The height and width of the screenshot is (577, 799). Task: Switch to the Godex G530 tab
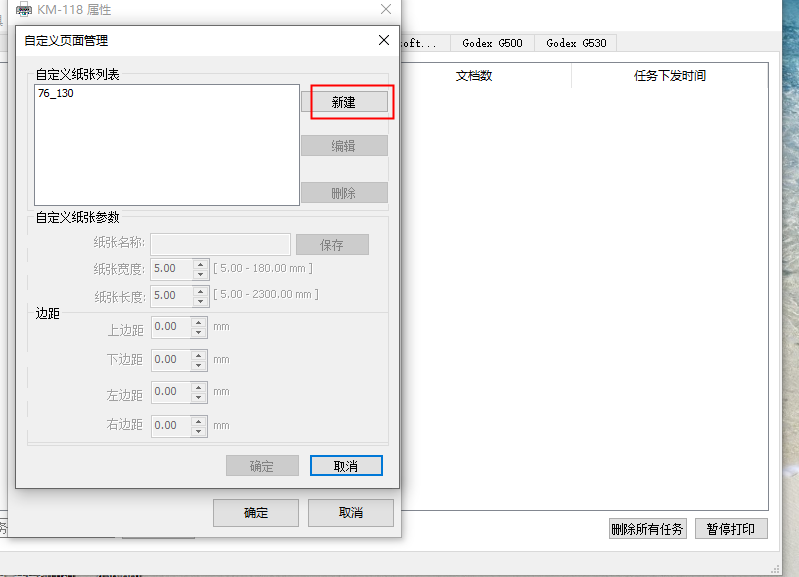coord(576,43)
